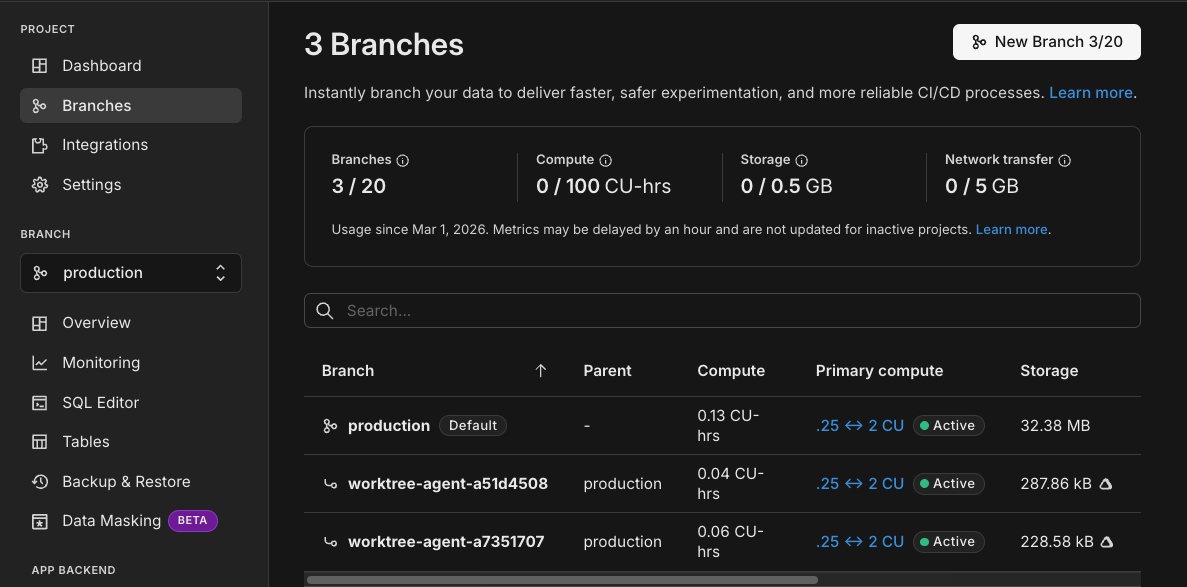Screen dimensions: 1187x587
Task: Open the production branch selector dropdown
Action: [131, 273]
